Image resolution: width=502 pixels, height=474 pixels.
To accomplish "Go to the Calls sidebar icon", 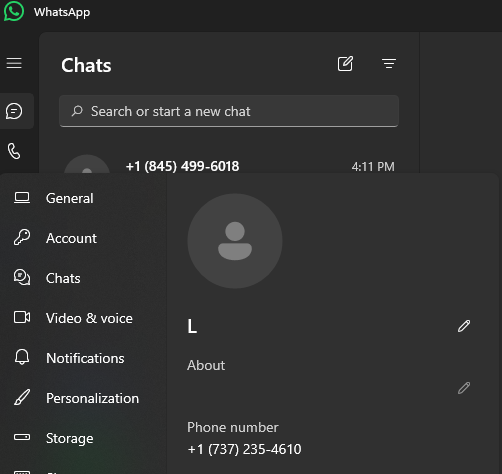I will tap(14, 151).
